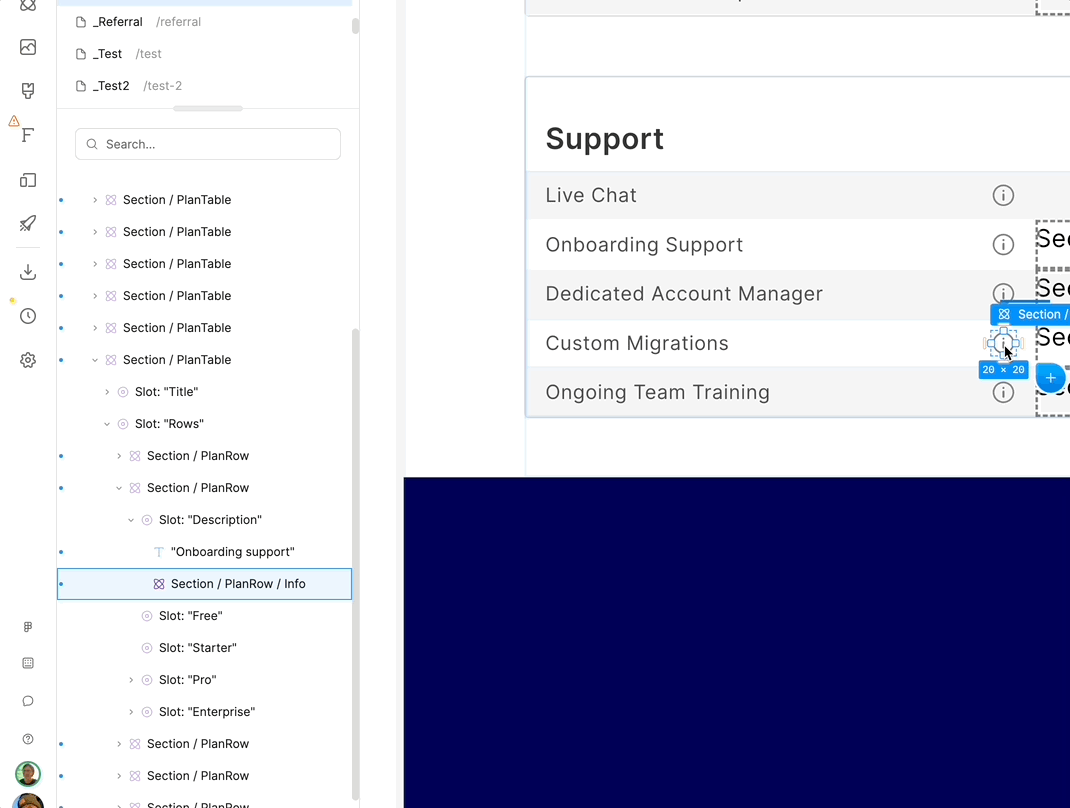Collapse the Slot: "Description" node

point(131,520)
